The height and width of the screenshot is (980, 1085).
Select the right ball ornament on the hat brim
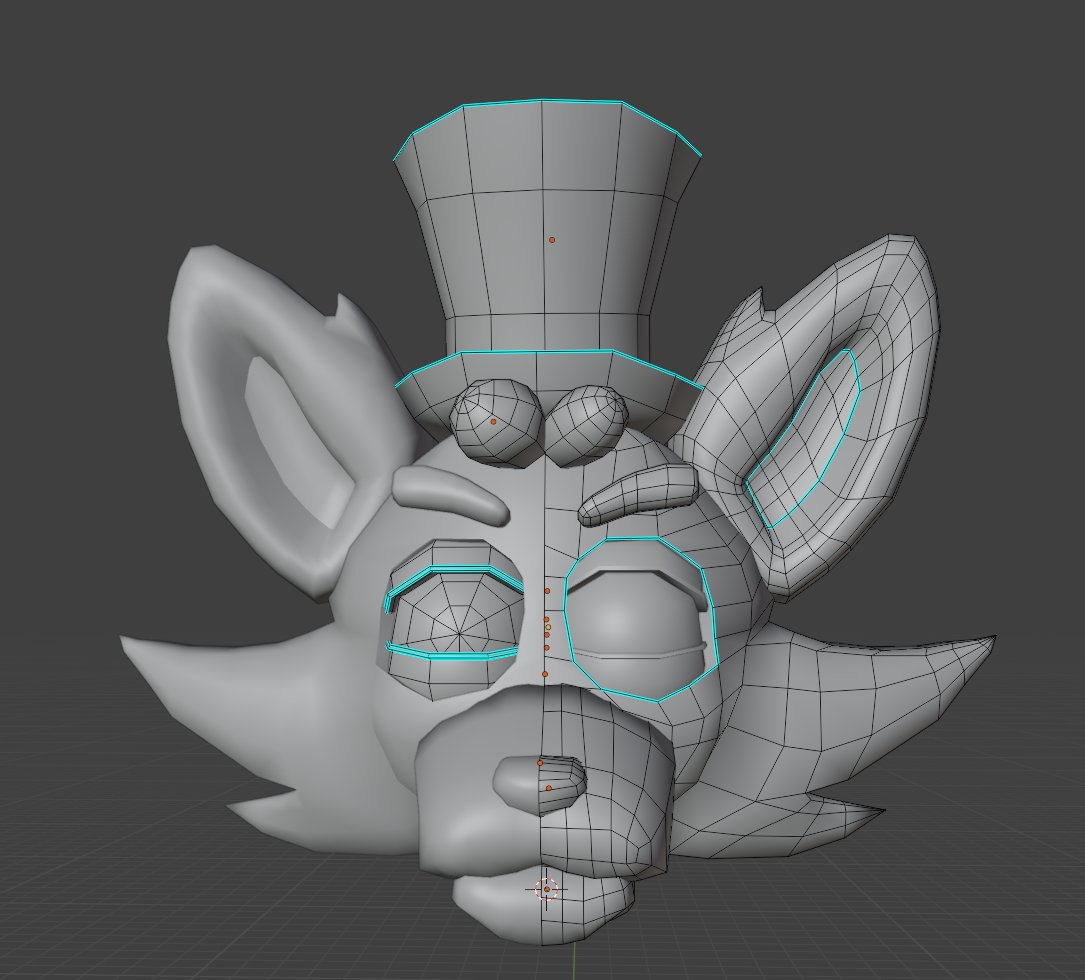(x=587, y=426)
